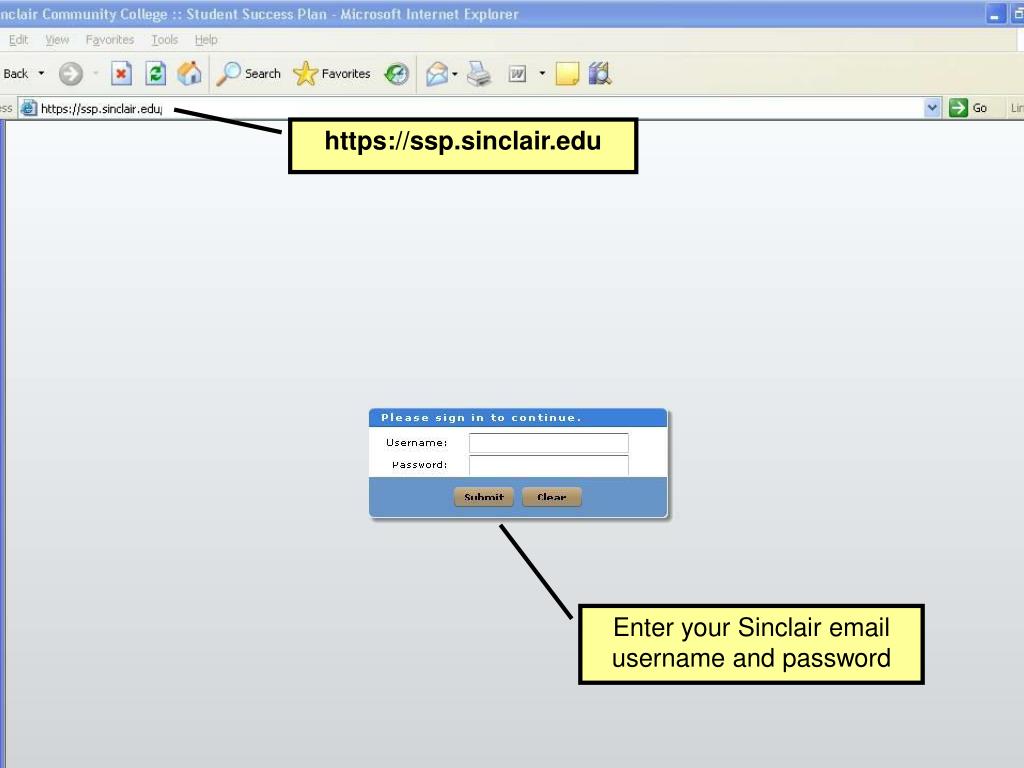The height and width of the screenshot is (768, 1024).
Task: Open the View menu
Action: pyautogui.click(x=57, y=40)
